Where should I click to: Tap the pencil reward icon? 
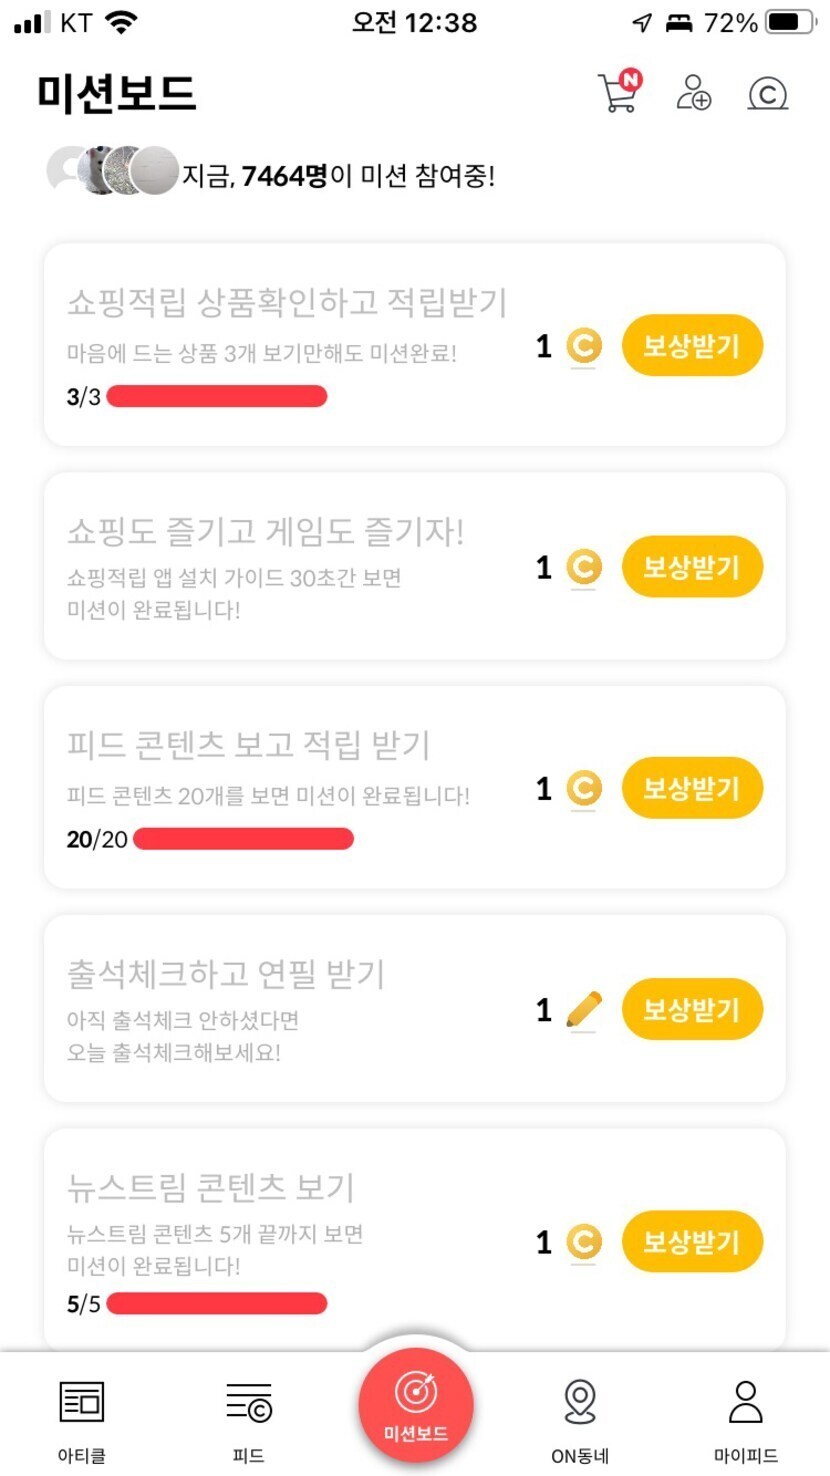coord(583,1010)
